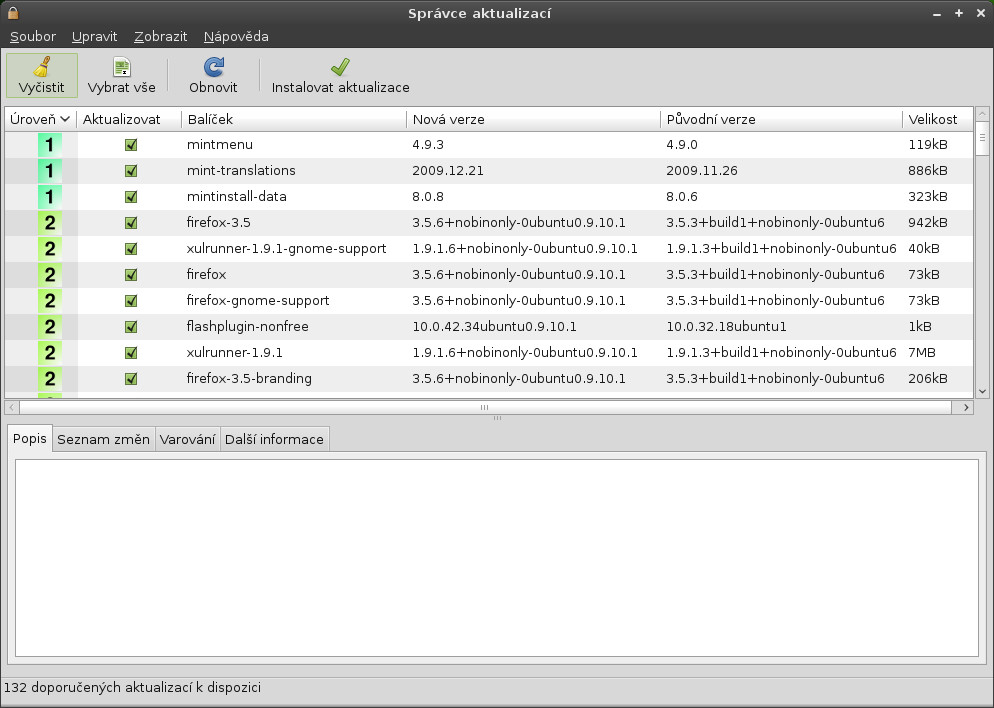Switch to the Popis tab
The image size is (994, 708).
click(30, 439)
